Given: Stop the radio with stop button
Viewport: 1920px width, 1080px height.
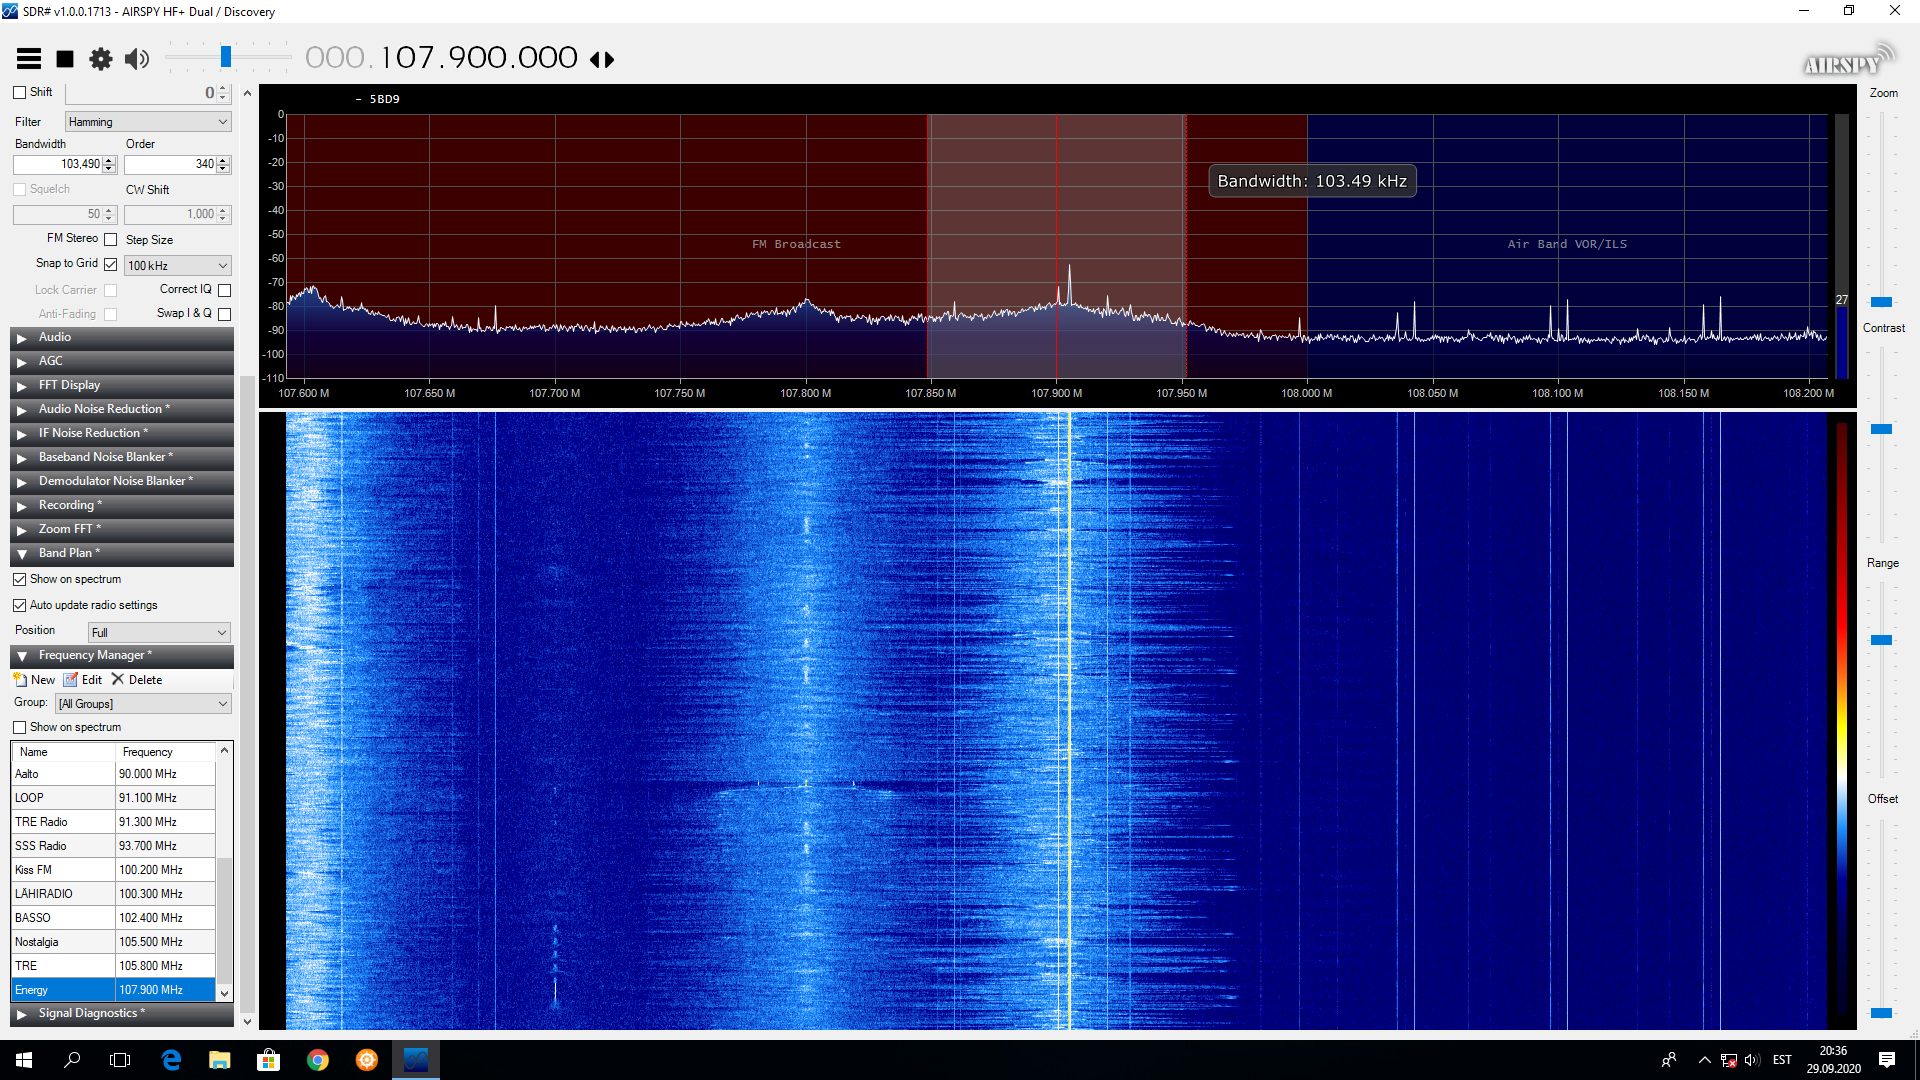Looking at the screenshot, I should click(65, 59).
